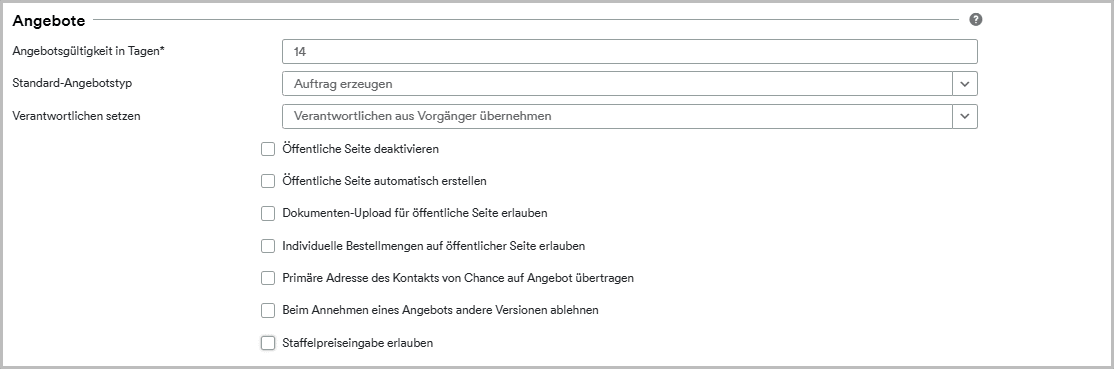Image resolution: width=1114 pixels, height=369 pixels.
Task: Click the Standard-Angebotstyp label text
Action: tap(72, 83)
